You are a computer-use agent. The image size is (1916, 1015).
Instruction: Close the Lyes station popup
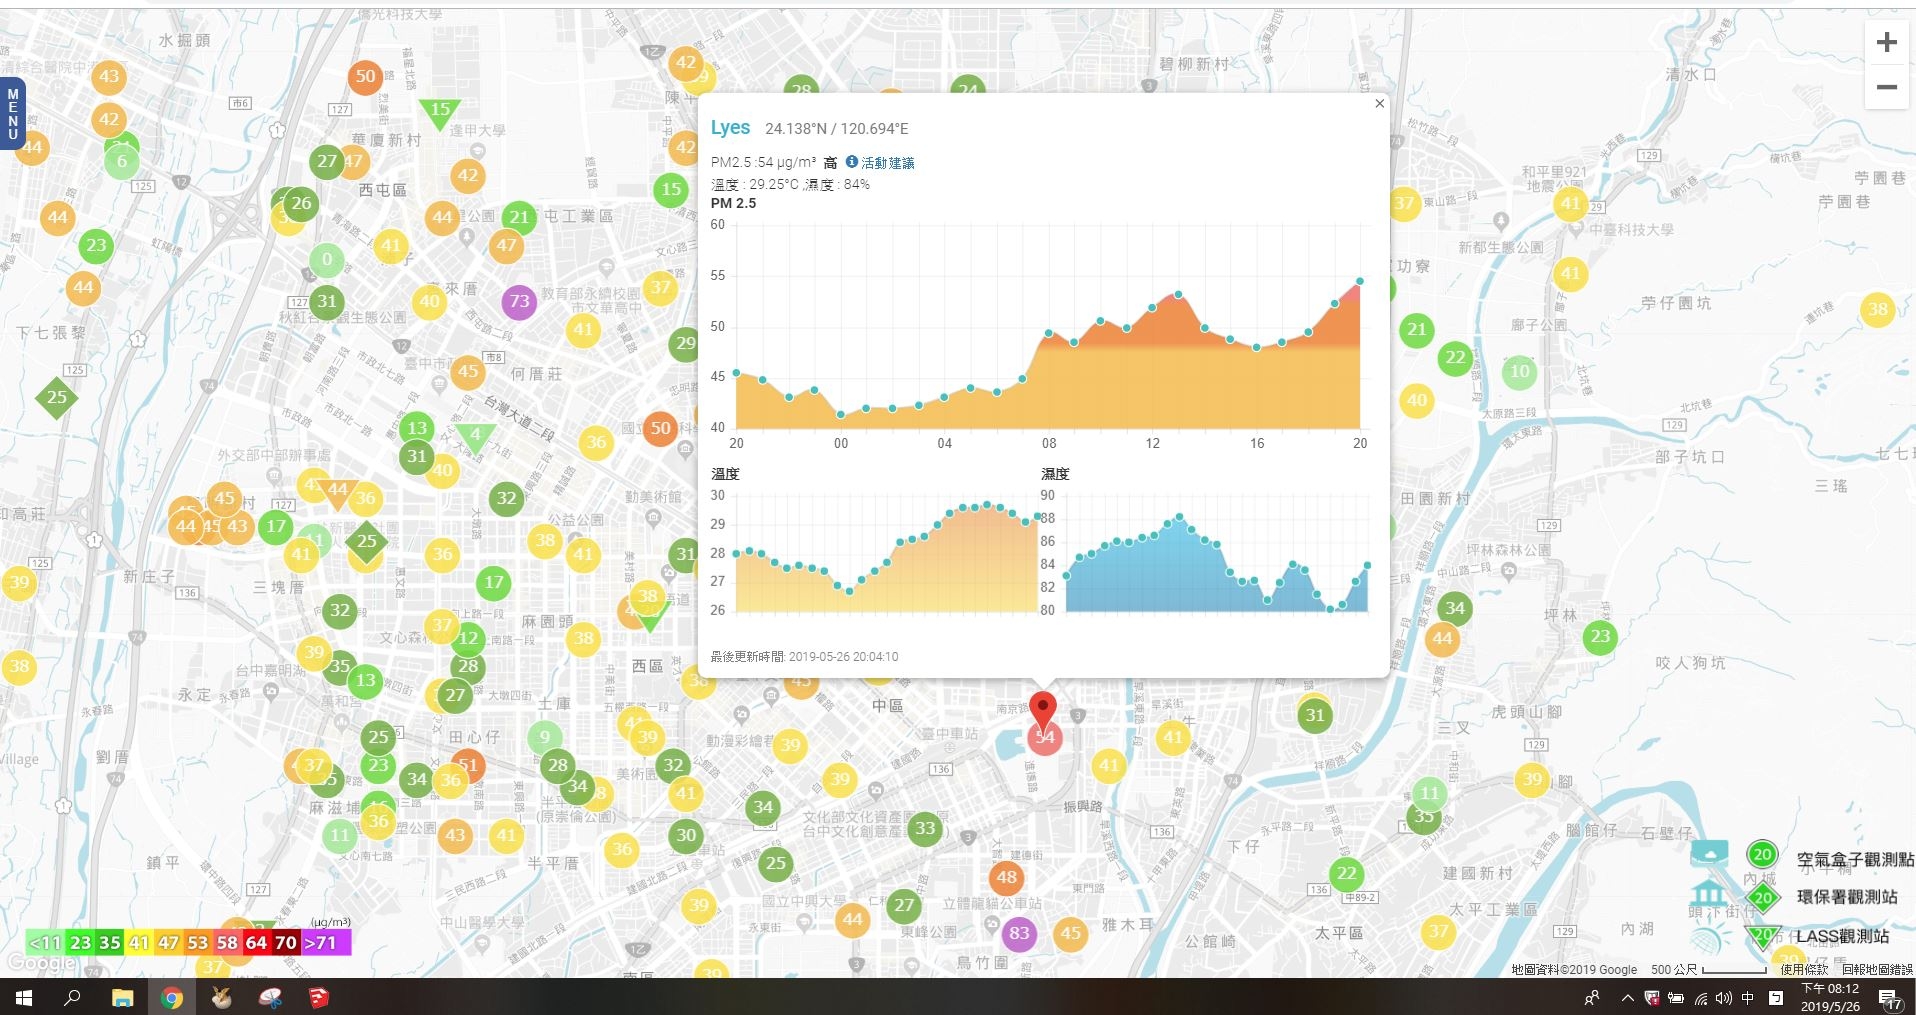[1379, 104]
